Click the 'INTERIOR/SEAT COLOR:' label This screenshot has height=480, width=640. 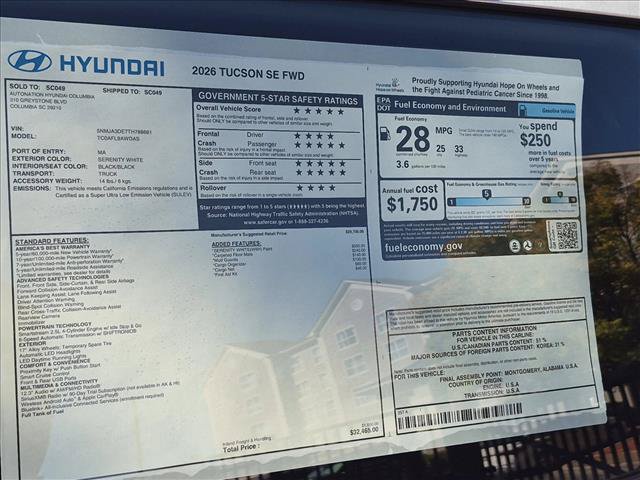point(50,166)
